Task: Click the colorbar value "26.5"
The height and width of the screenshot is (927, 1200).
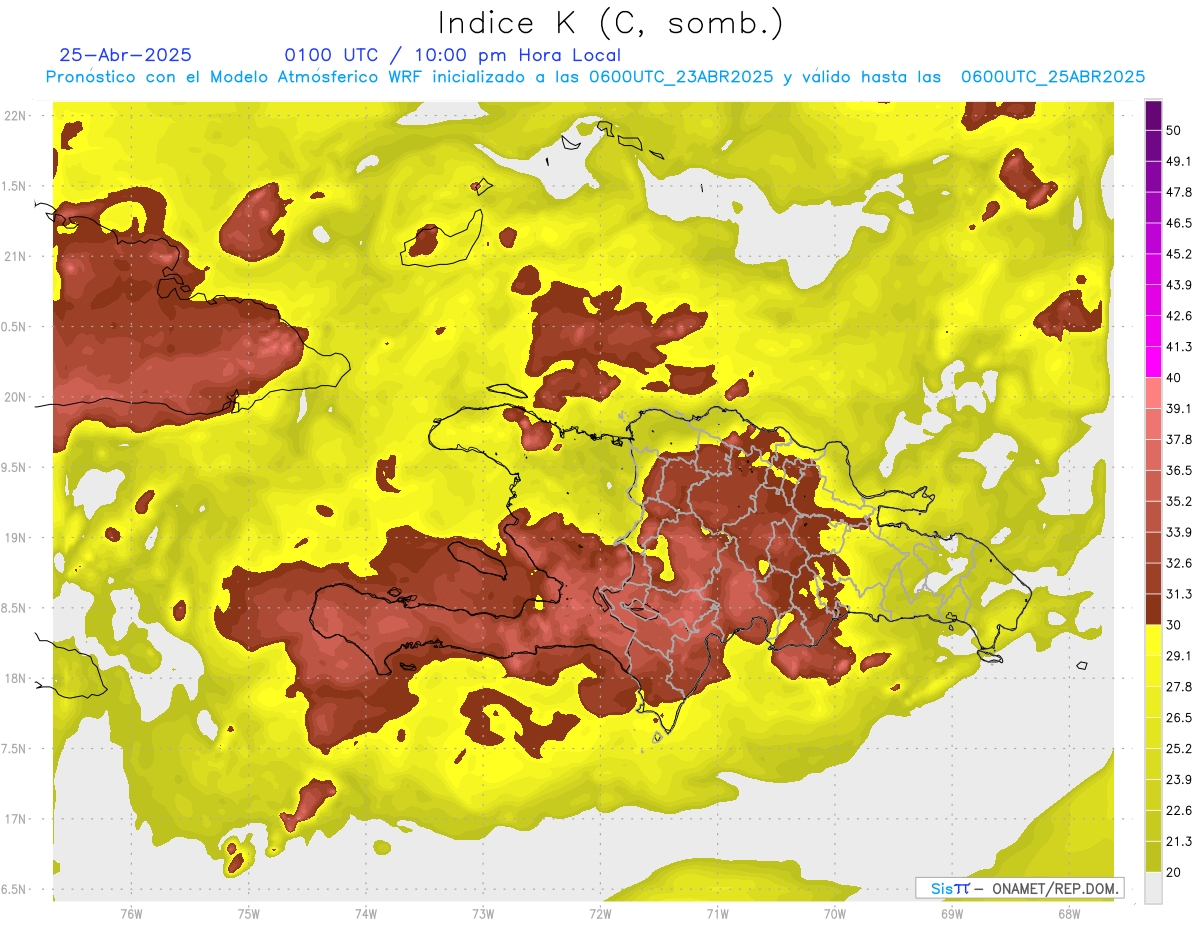Action: pos(1178,718)
